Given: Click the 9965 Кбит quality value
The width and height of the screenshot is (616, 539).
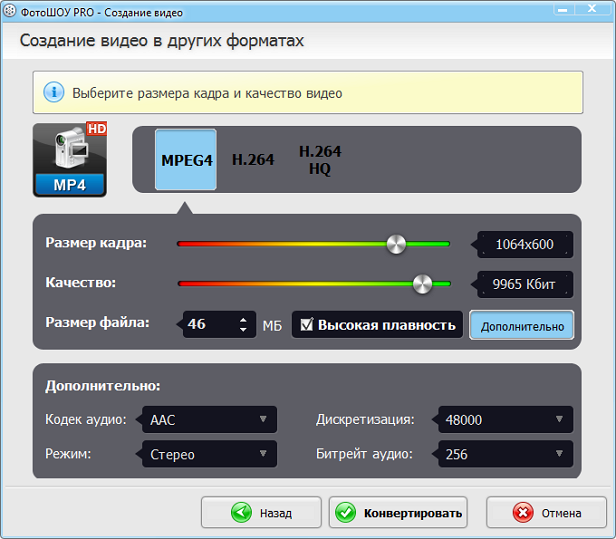Looking at the screenshot, I should pos(525,284).
